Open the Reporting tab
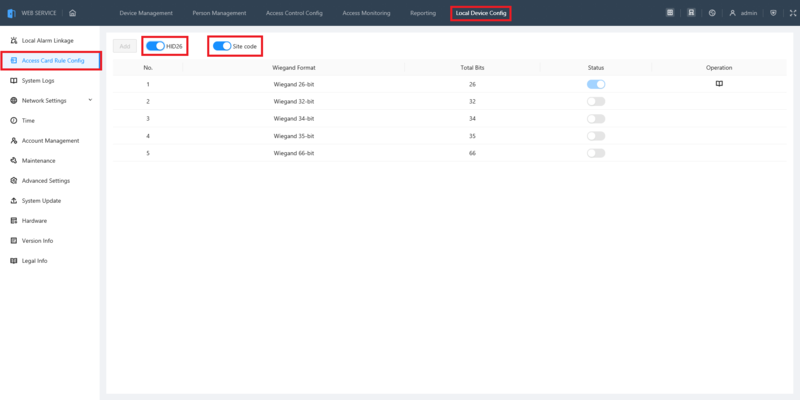 (423, 13)
